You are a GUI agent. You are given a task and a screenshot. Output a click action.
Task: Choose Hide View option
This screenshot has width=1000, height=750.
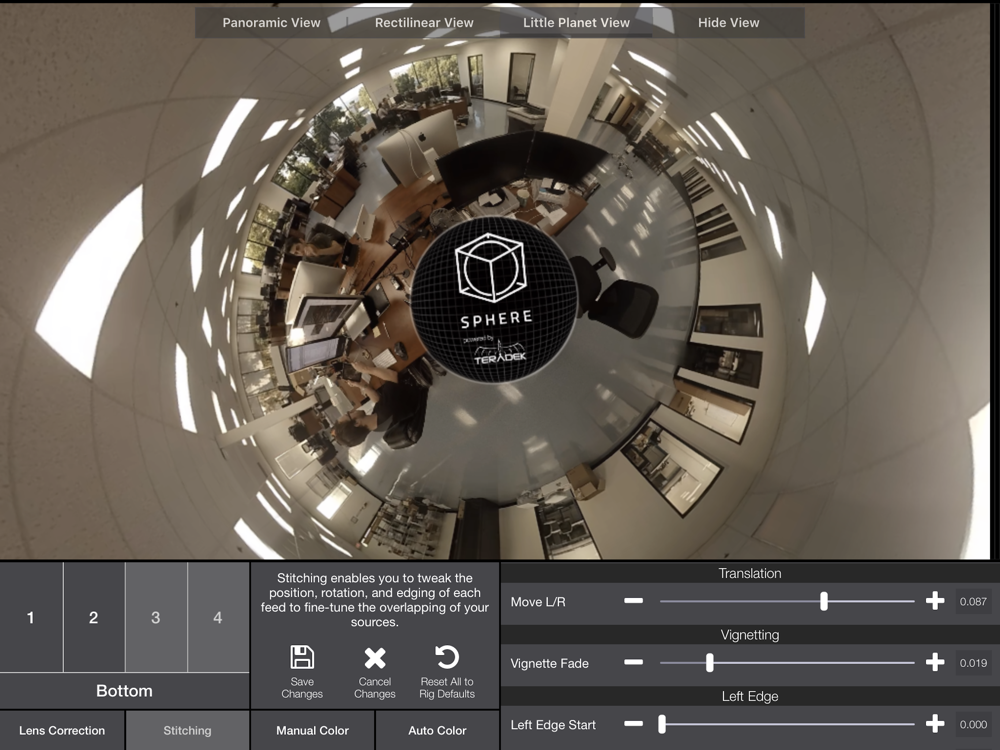pos(728,22)
